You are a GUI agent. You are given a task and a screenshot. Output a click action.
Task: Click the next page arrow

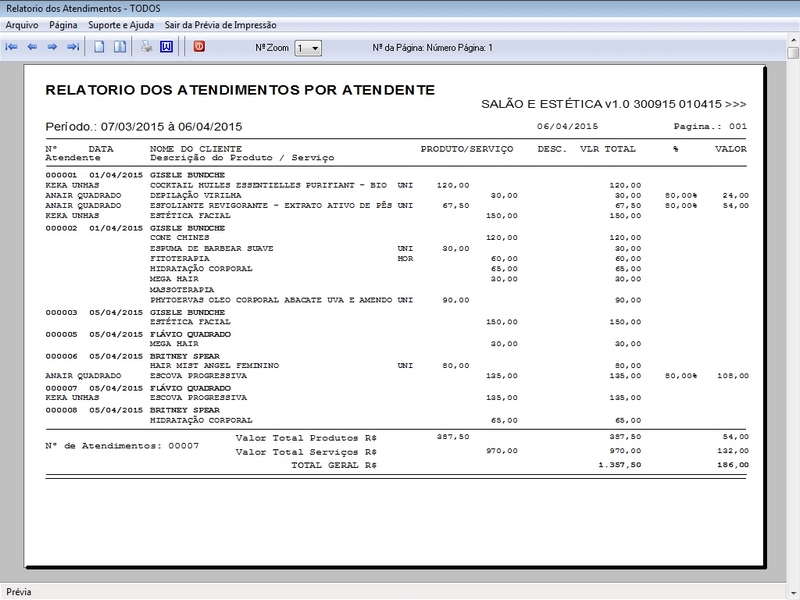(x=52, y=47)
